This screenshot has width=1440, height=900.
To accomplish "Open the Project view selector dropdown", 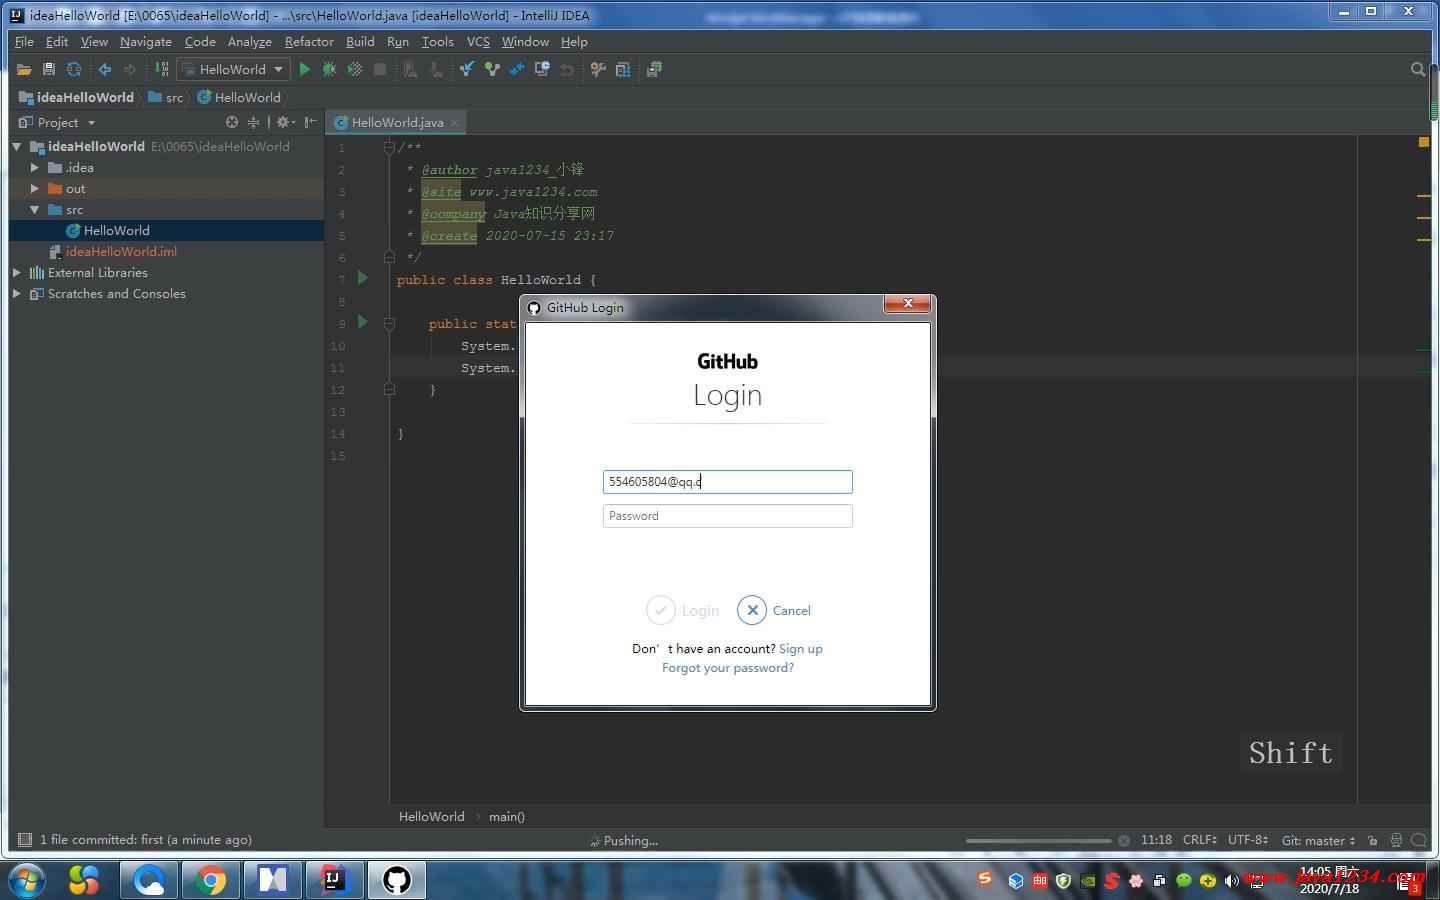I will [x=57, y=122].
